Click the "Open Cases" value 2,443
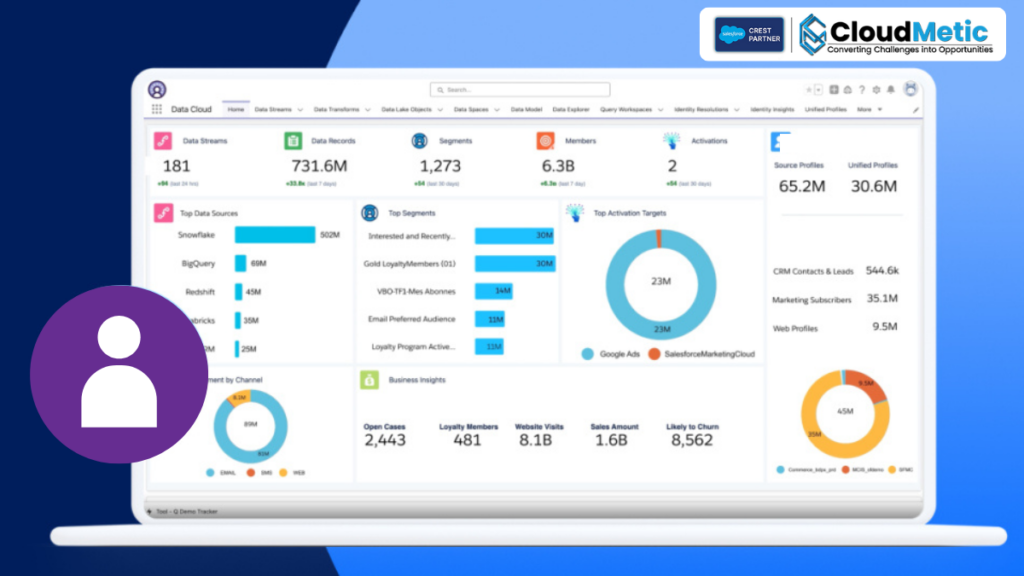The image size is (1024, 576). 385,440
